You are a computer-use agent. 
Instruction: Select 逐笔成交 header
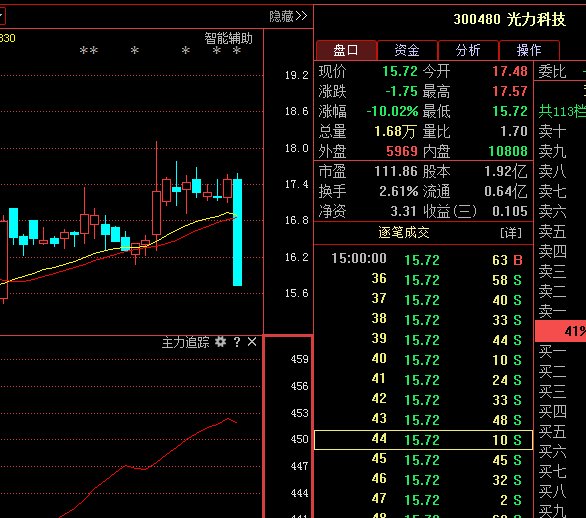[404, 232]
